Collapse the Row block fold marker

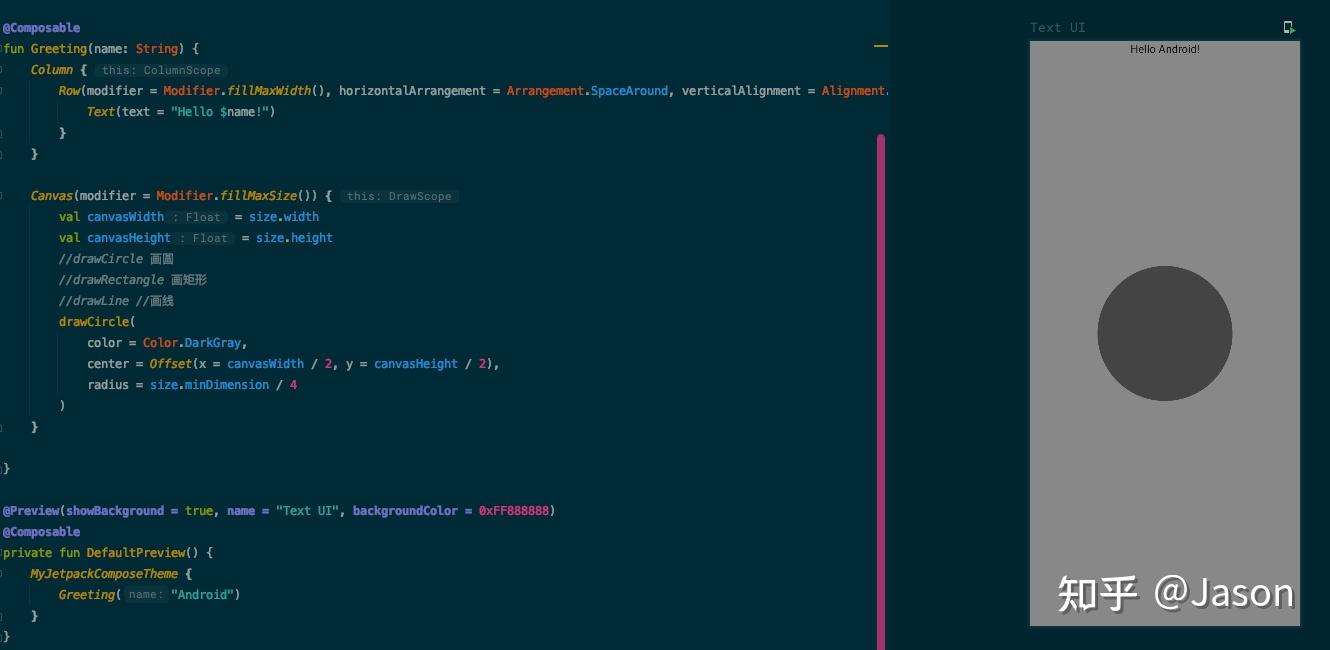click(2, 91)
